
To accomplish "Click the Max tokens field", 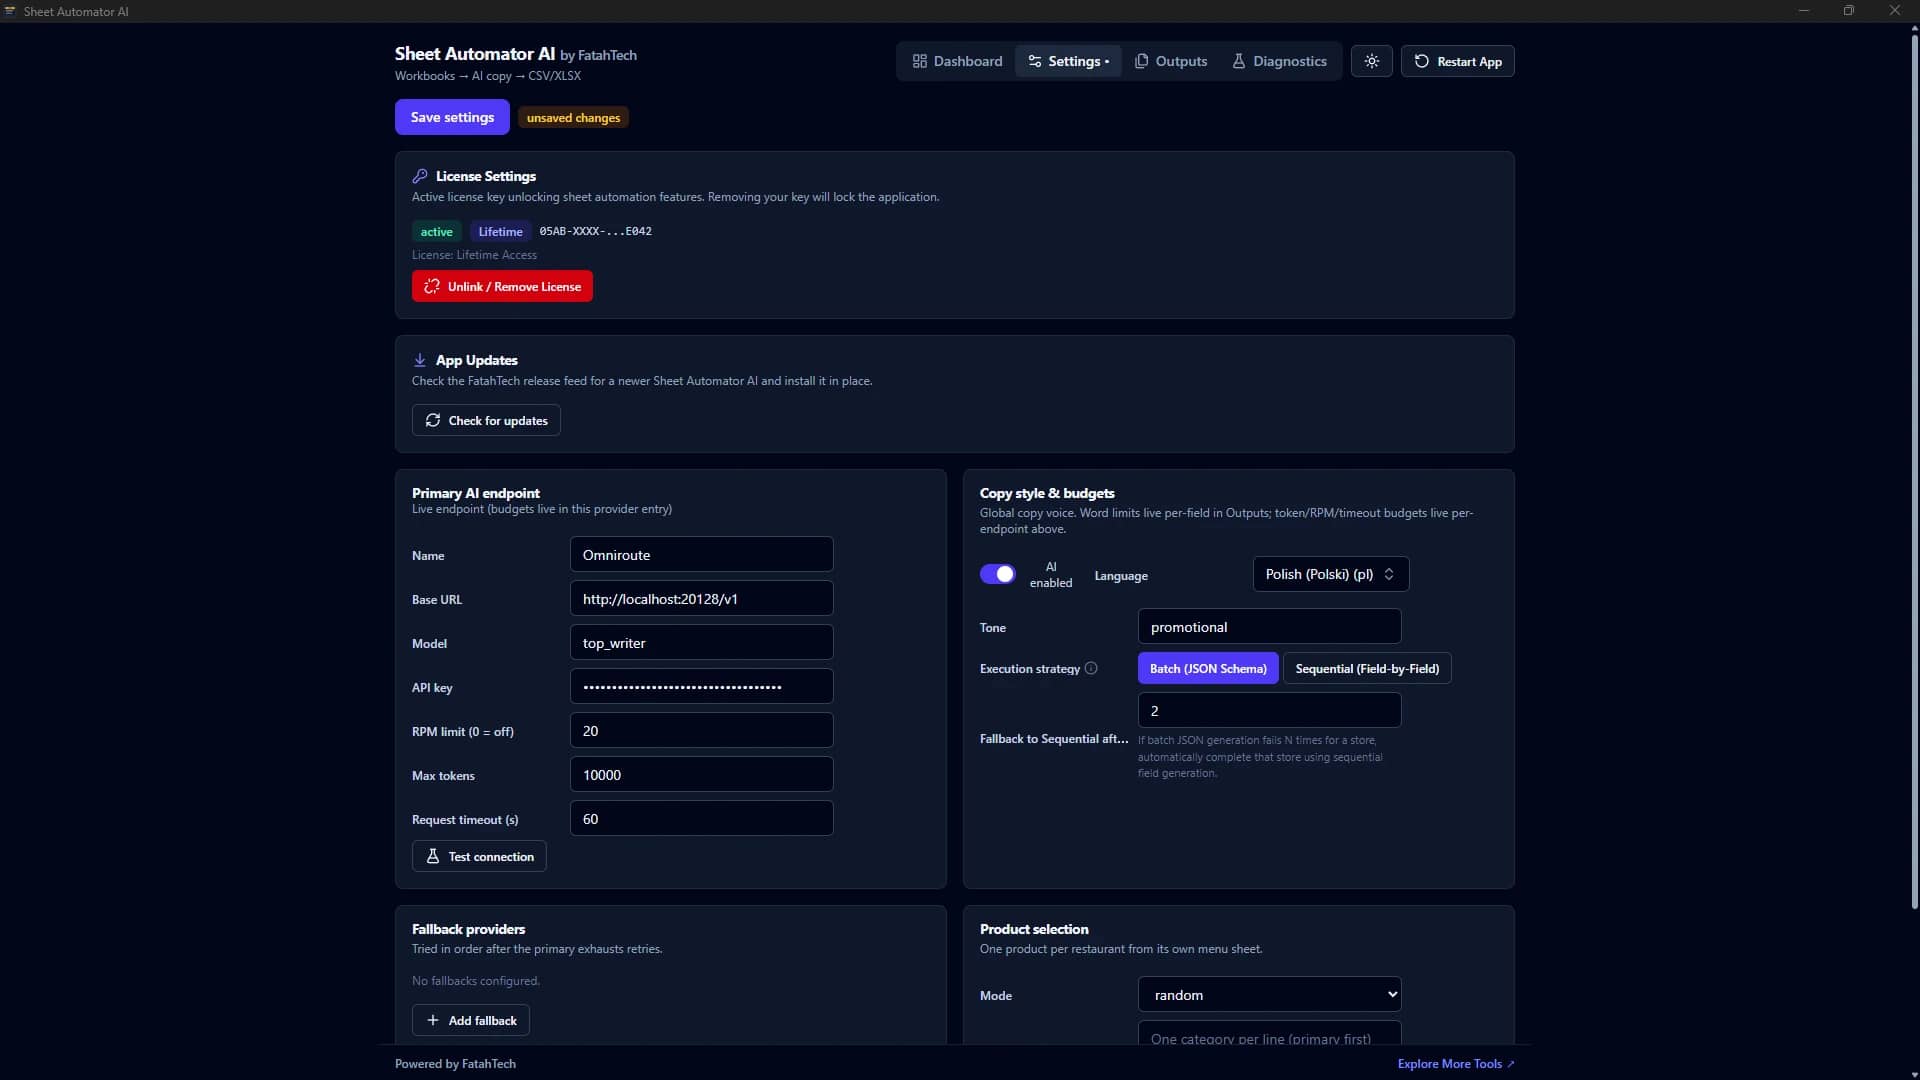I will [701, 775].
